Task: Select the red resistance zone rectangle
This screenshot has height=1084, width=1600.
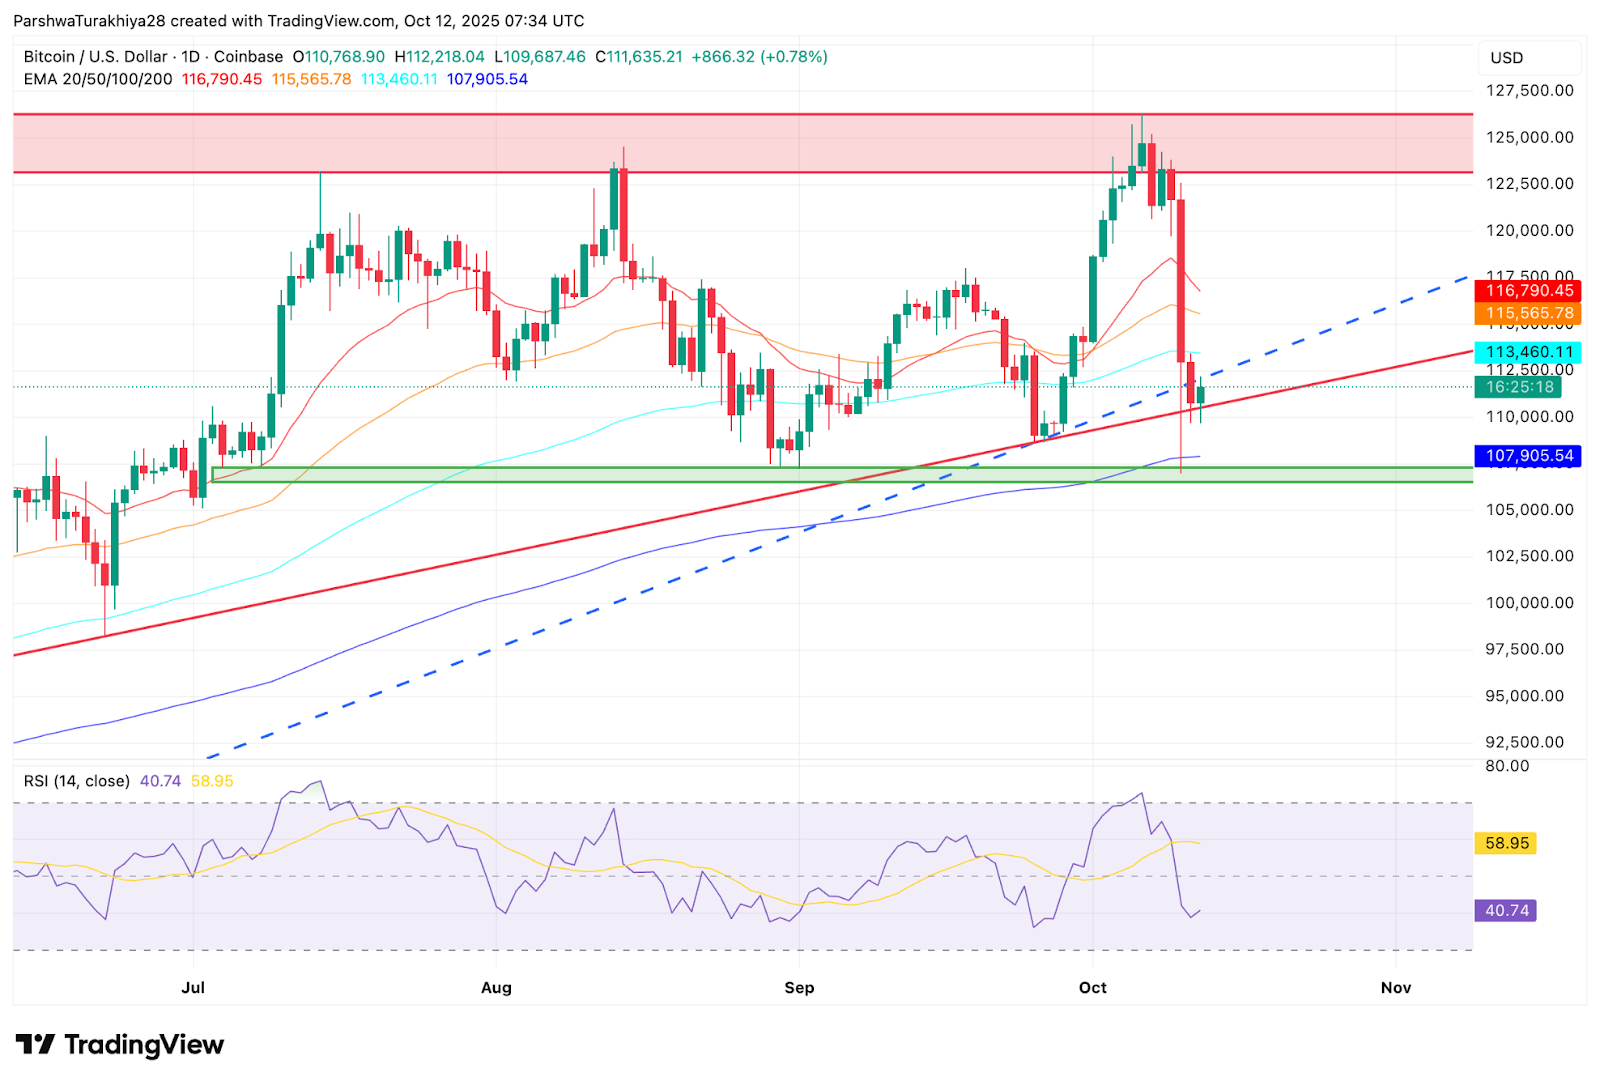Action: point(742,143)
